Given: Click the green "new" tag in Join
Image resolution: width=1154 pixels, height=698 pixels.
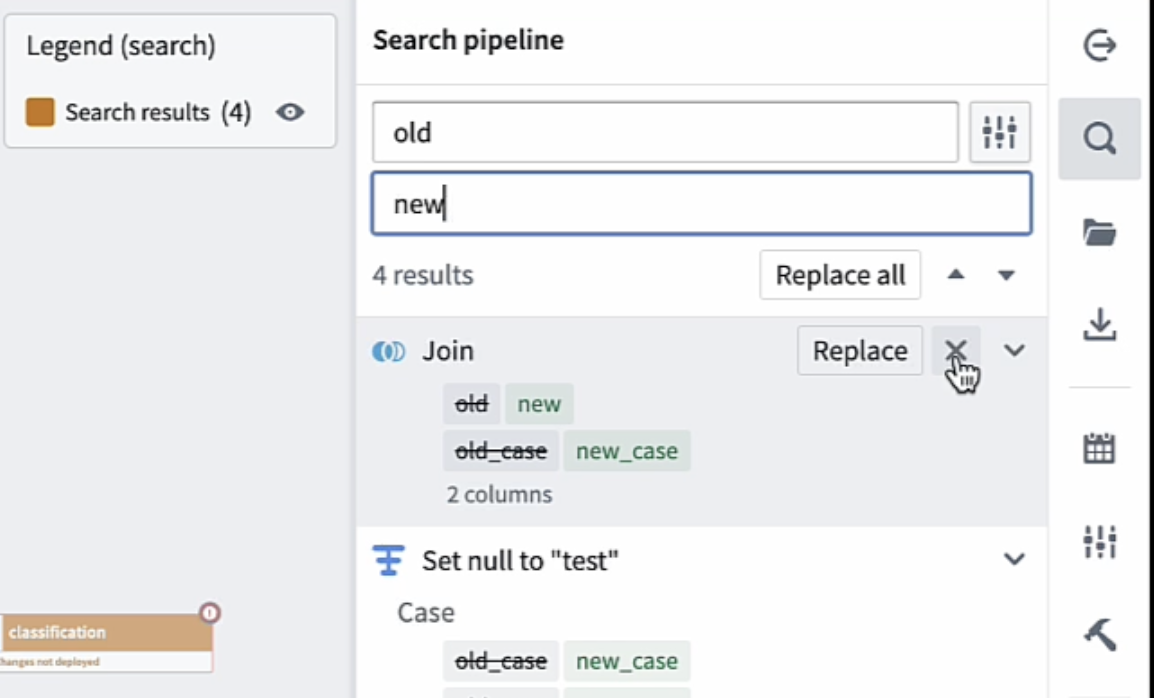Looking at the screenshot, I should coord(539,403).
